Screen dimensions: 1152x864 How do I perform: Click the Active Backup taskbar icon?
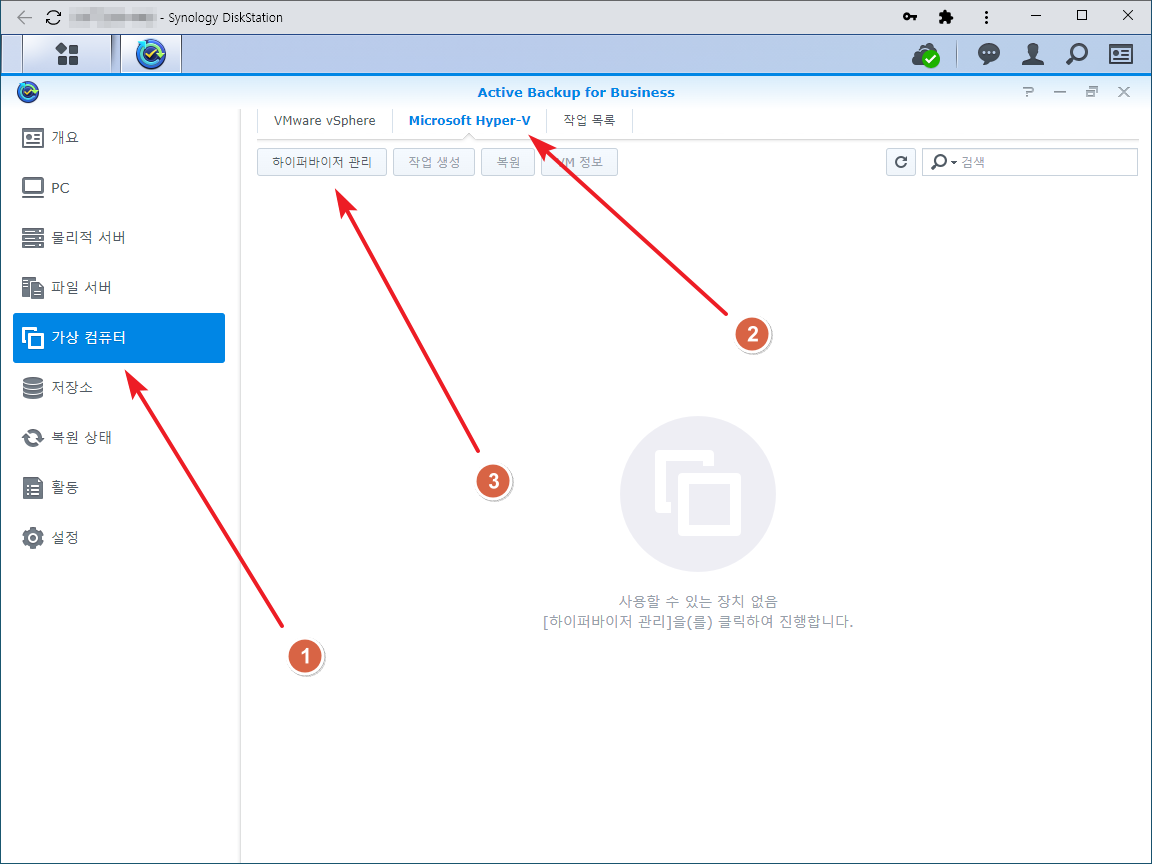(x=151, y=54)
